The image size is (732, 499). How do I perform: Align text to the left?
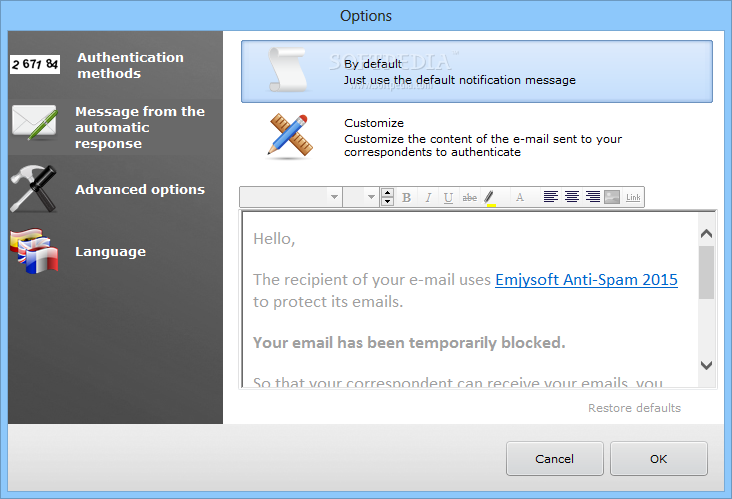pyautogui.click(x=551, y=198)
